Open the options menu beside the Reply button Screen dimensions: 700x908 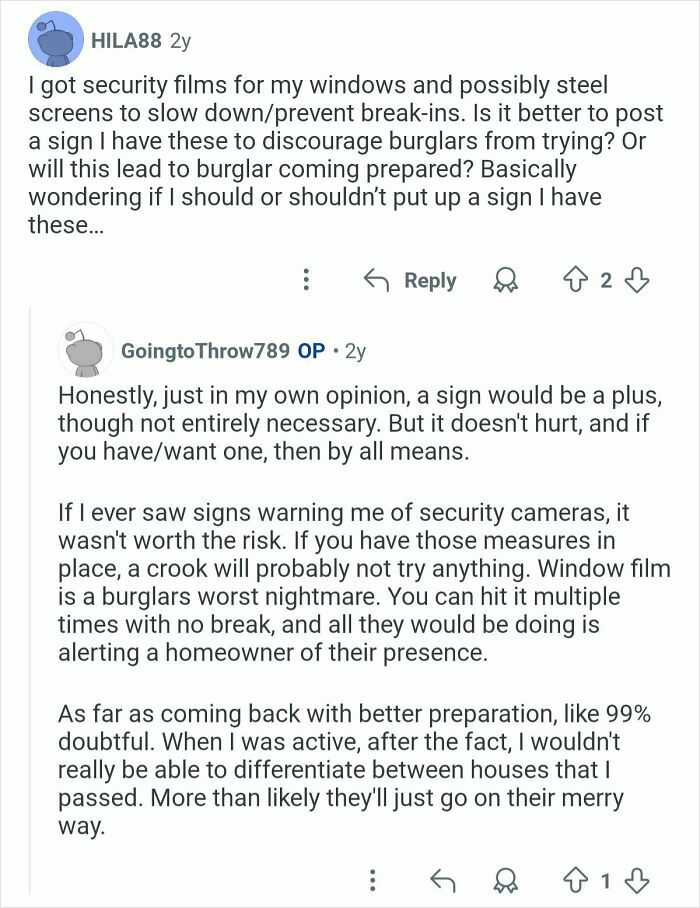tap(304, 281)
